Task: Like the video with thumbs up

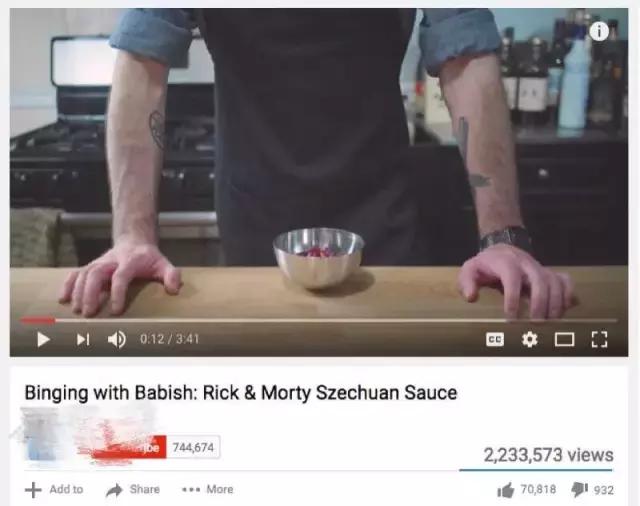Action: [506, 490]
